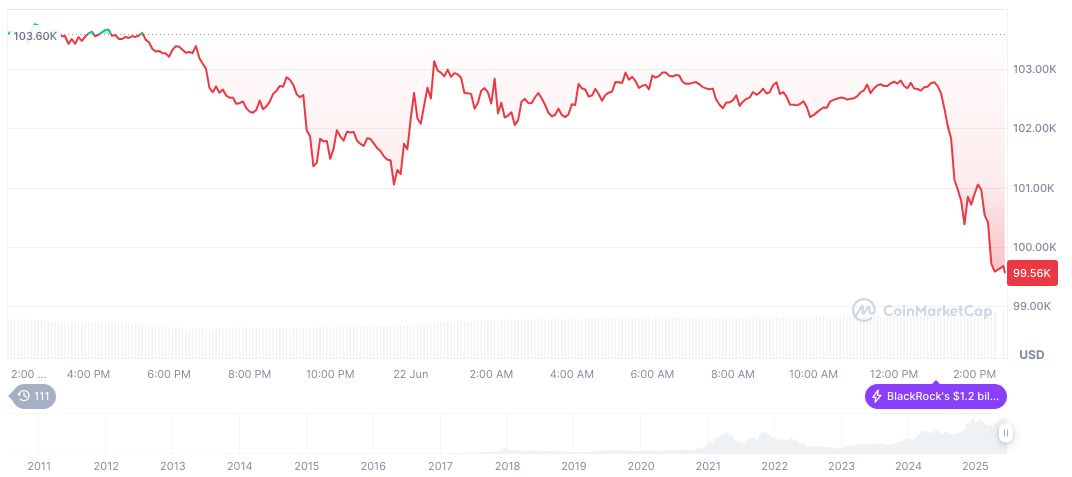Jump to 2011 in the year navigator
1072x477 pixels.
39,466
